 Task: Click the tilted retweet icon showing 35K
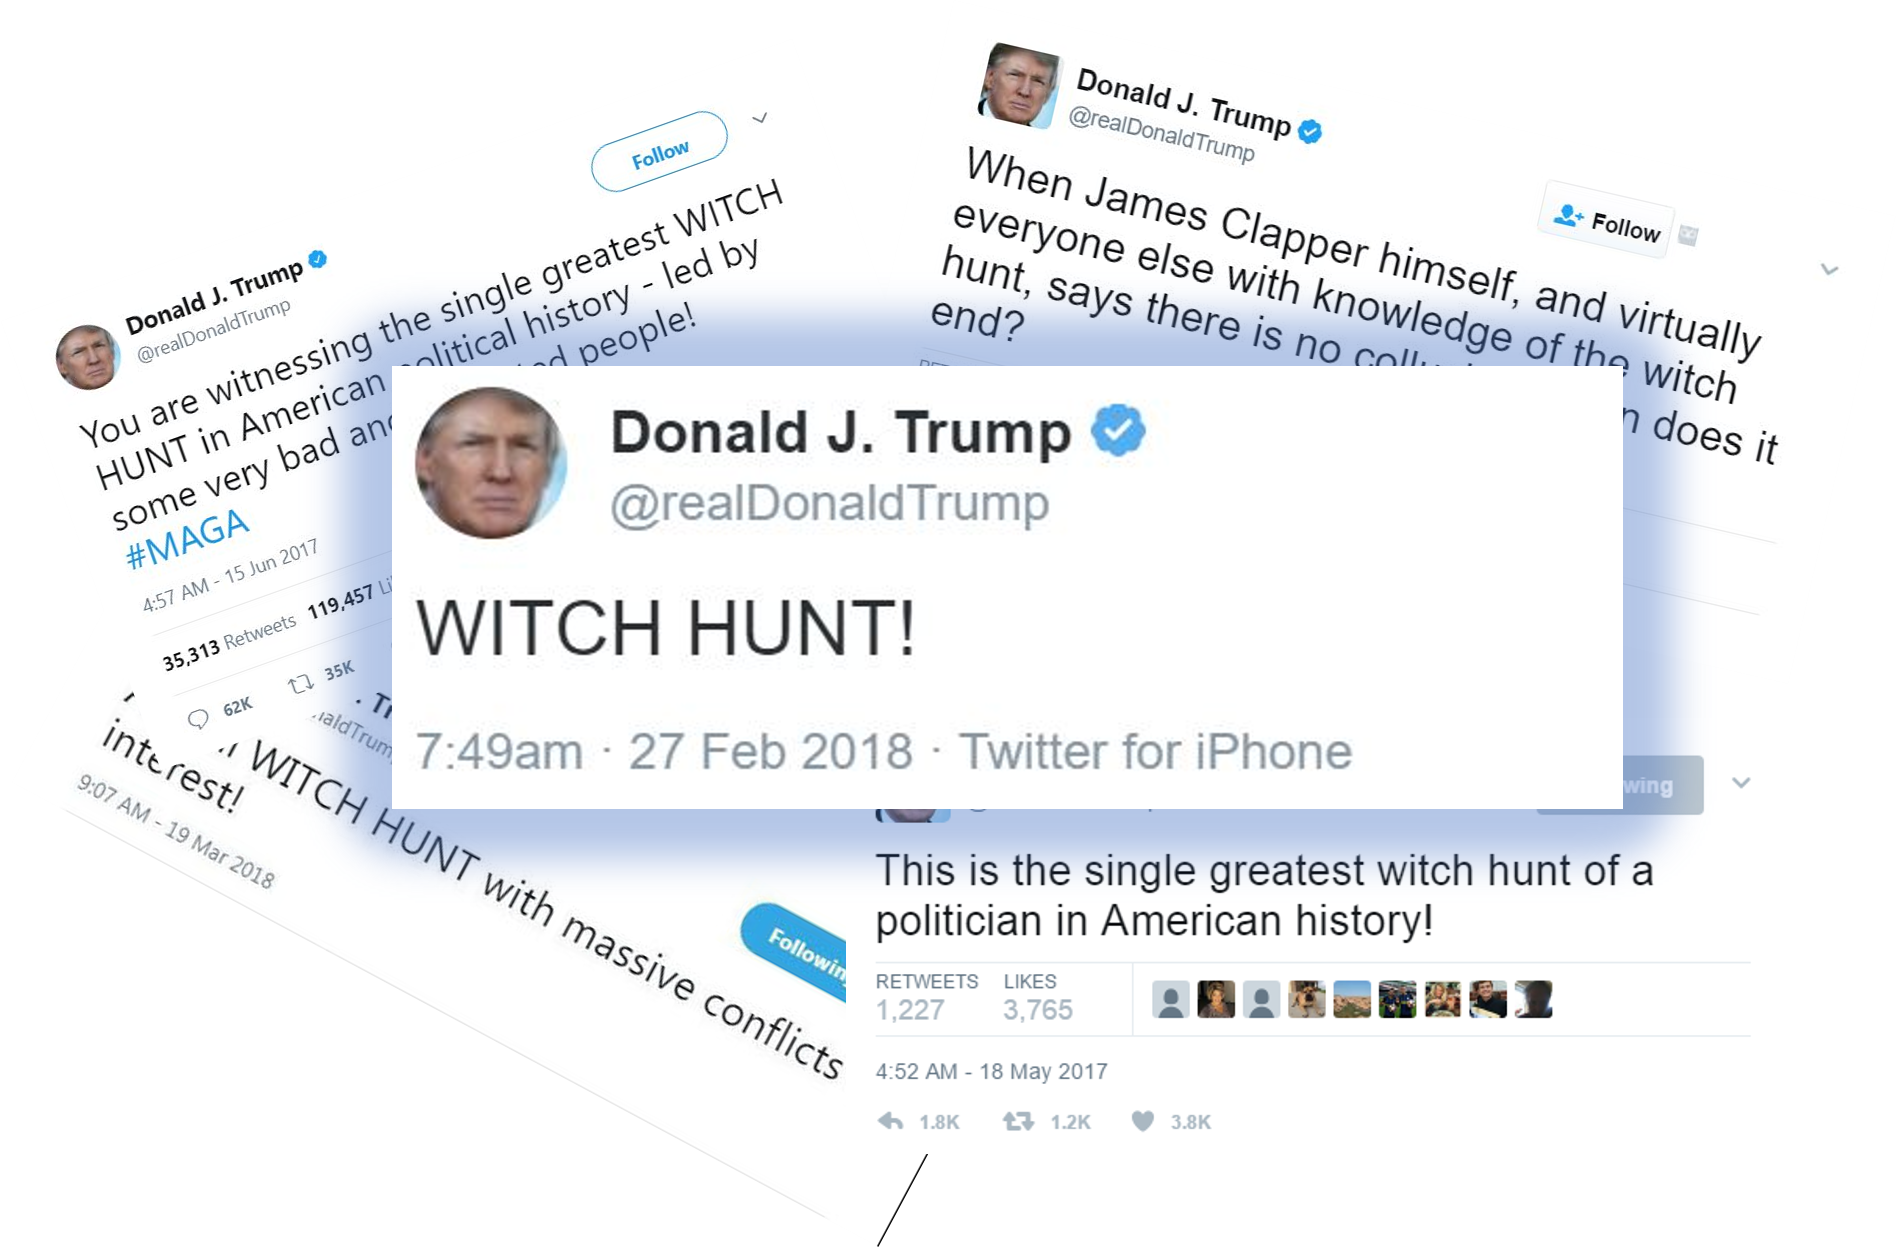tap(300, 684)
